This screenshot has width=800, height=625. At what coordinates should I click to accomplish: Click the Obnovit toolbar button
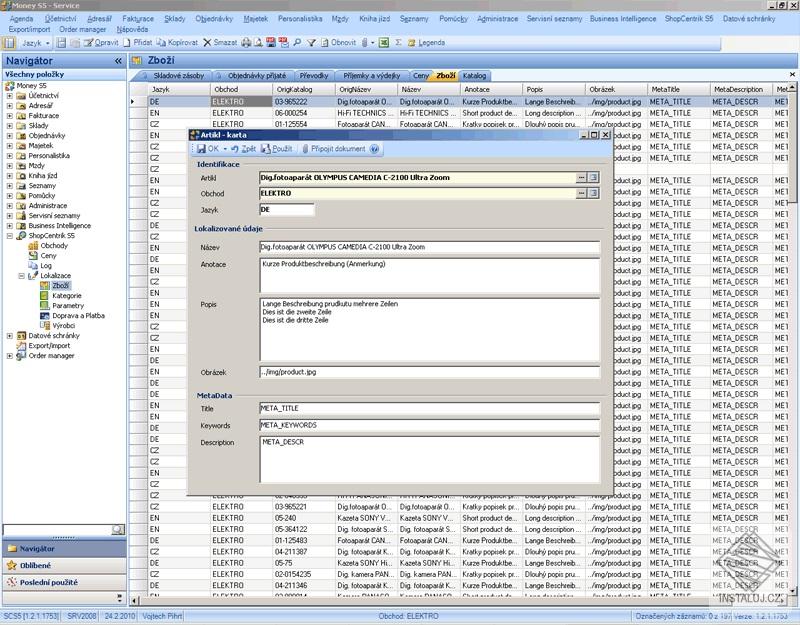pyautogui.click(x=338, y=43)
